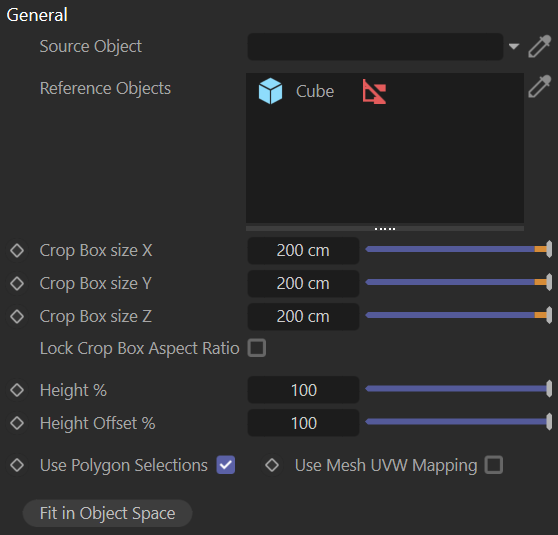Image resolution: width=558 pixels, height=535 pixels.
Task: Enable Lock Crop Box Aspect Ratio checkbox
Action: click(x=257, y=348)
